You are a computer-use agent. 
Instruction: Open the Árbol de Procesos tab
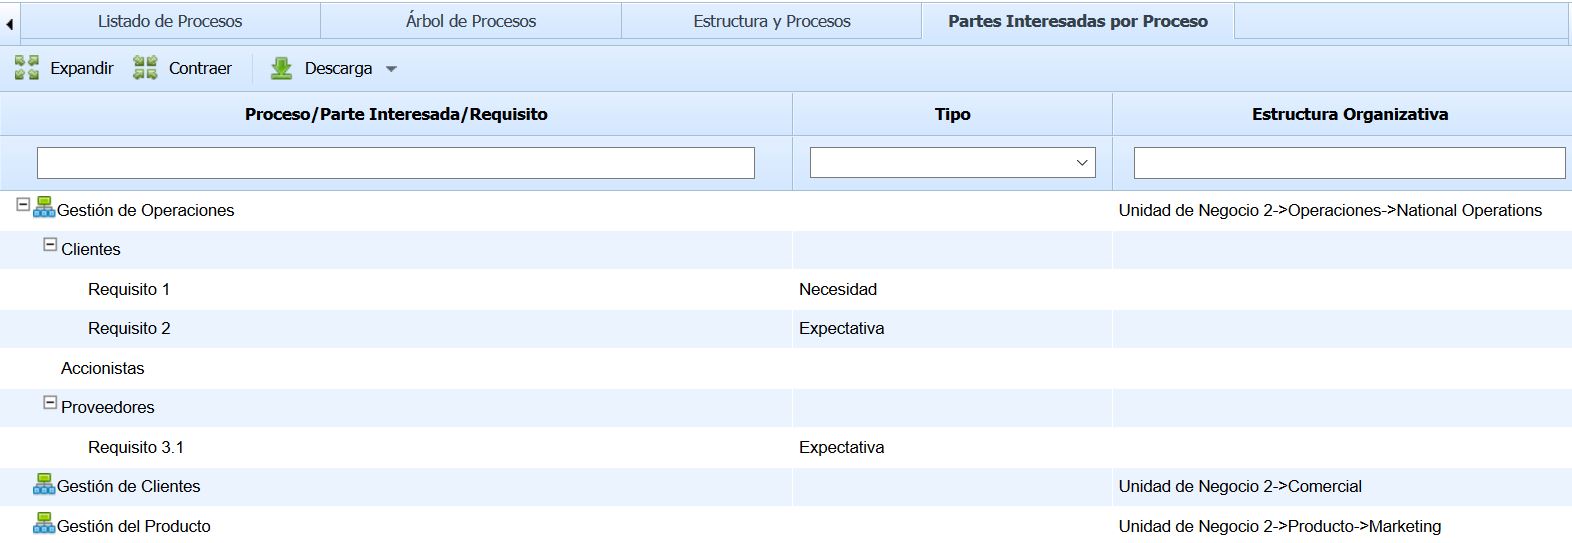point(471,21)
